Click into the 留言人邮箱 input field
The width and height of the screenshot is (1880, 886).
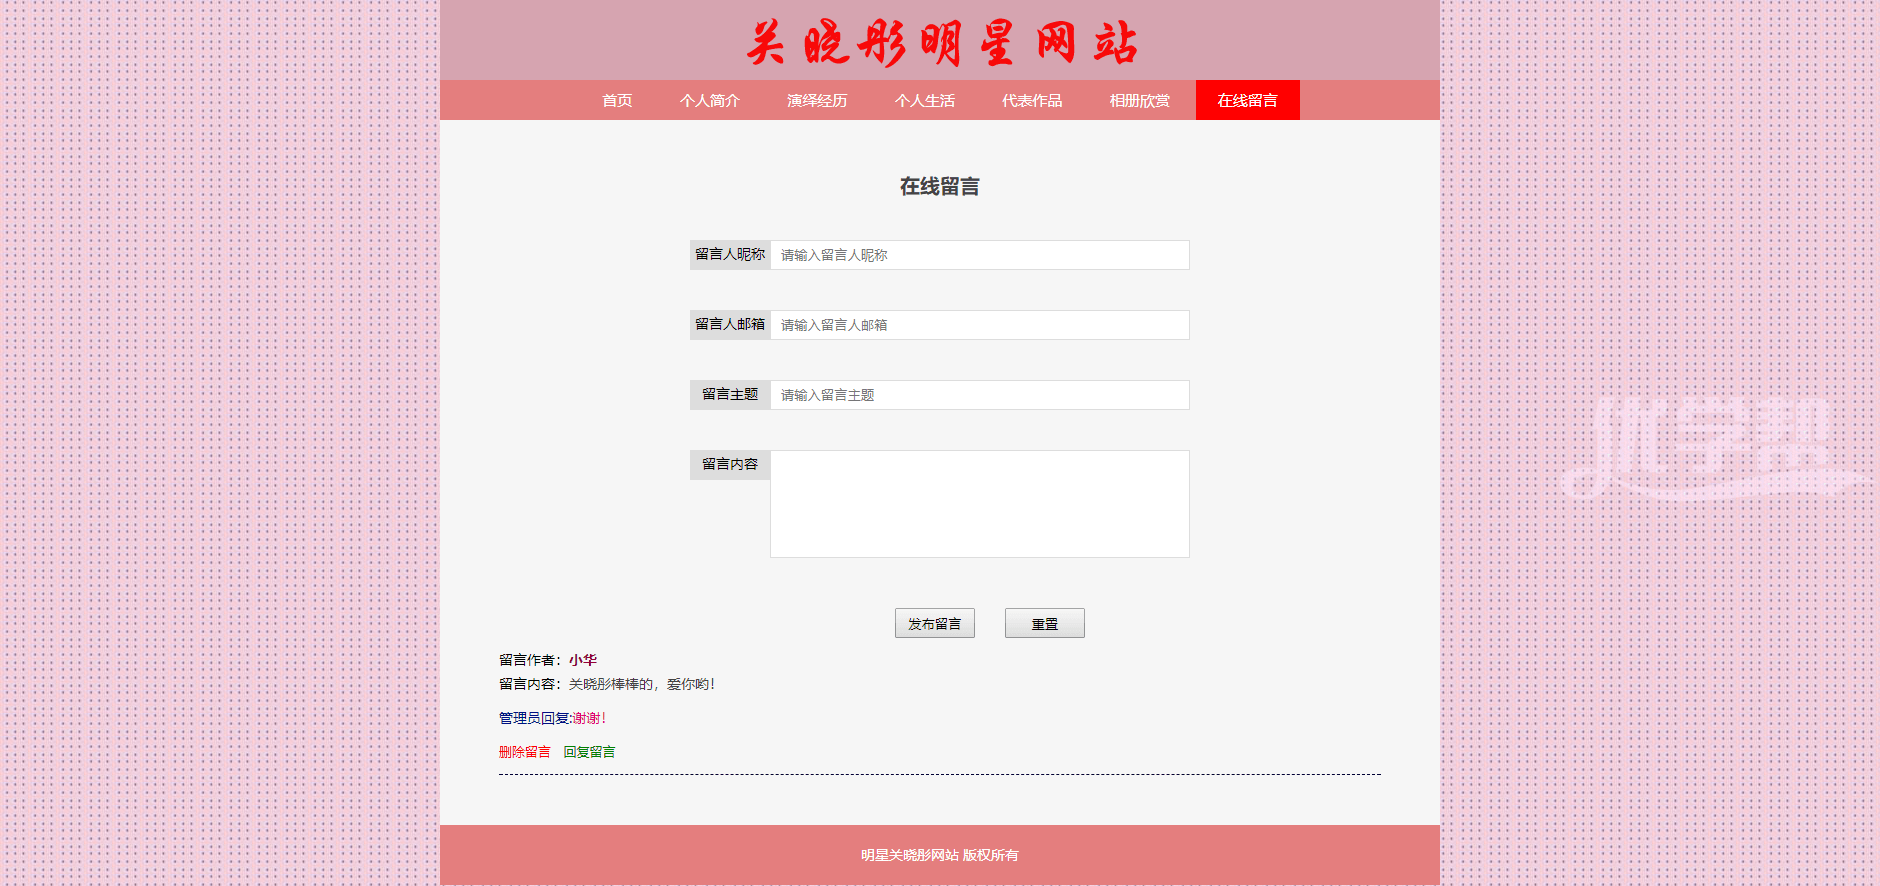click(x=979, y=325)
